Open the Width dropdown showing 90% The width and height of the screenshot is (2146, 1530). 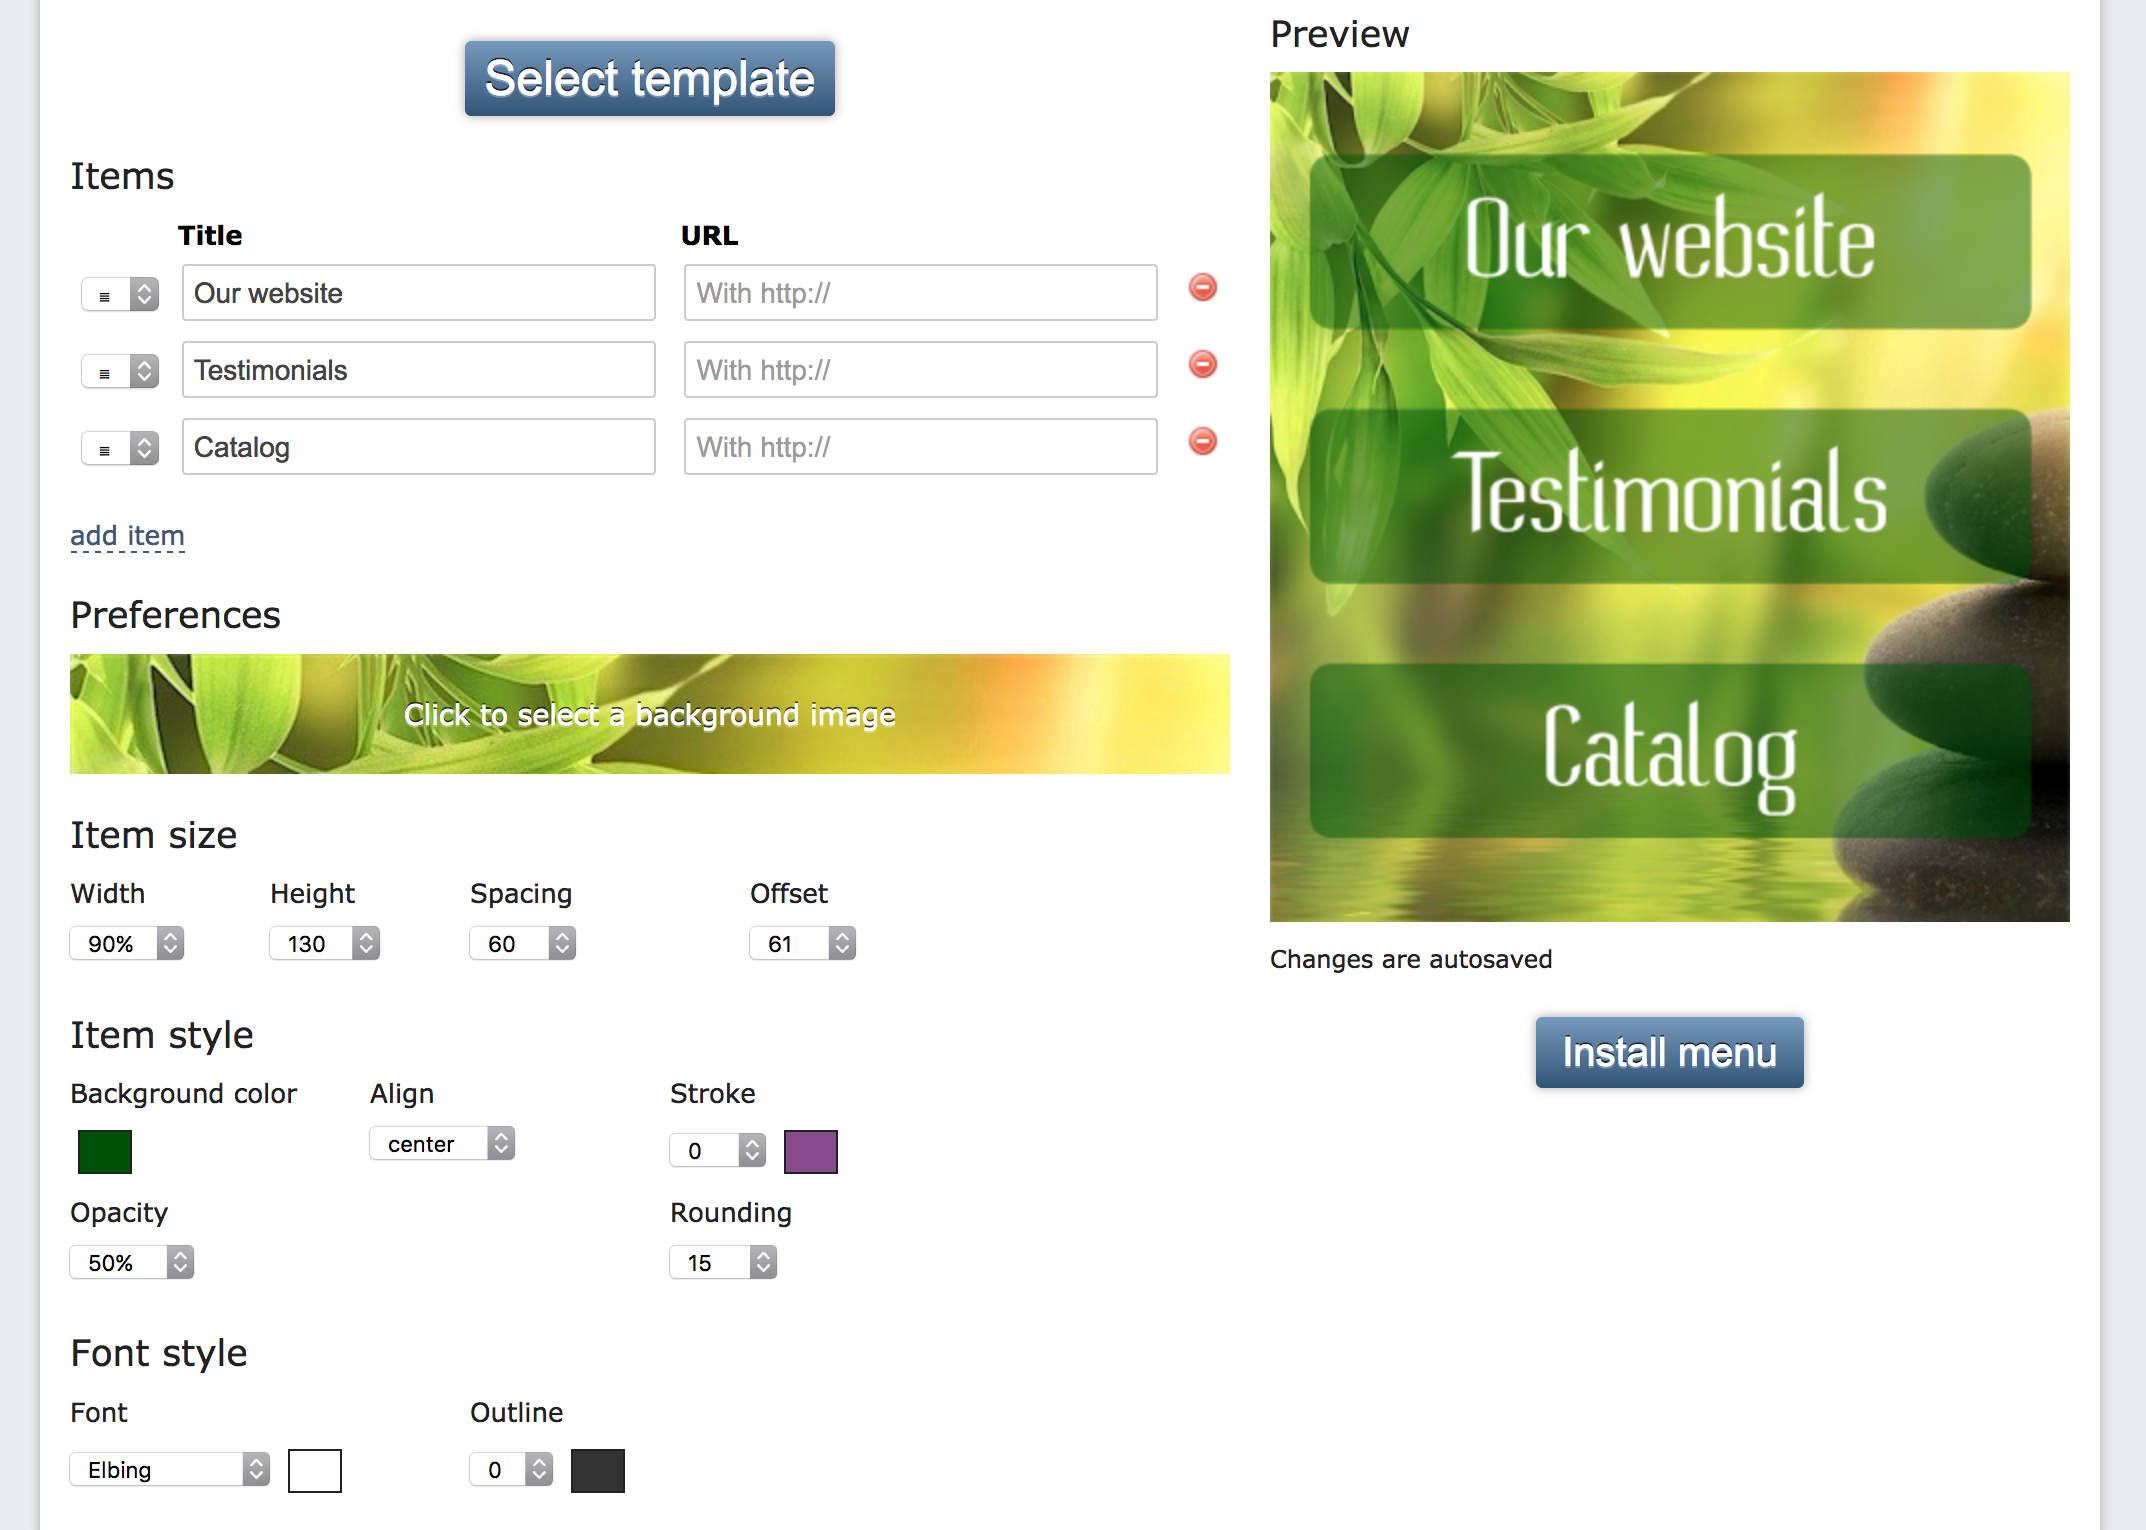pyautogui.click(x=127, y=943)
